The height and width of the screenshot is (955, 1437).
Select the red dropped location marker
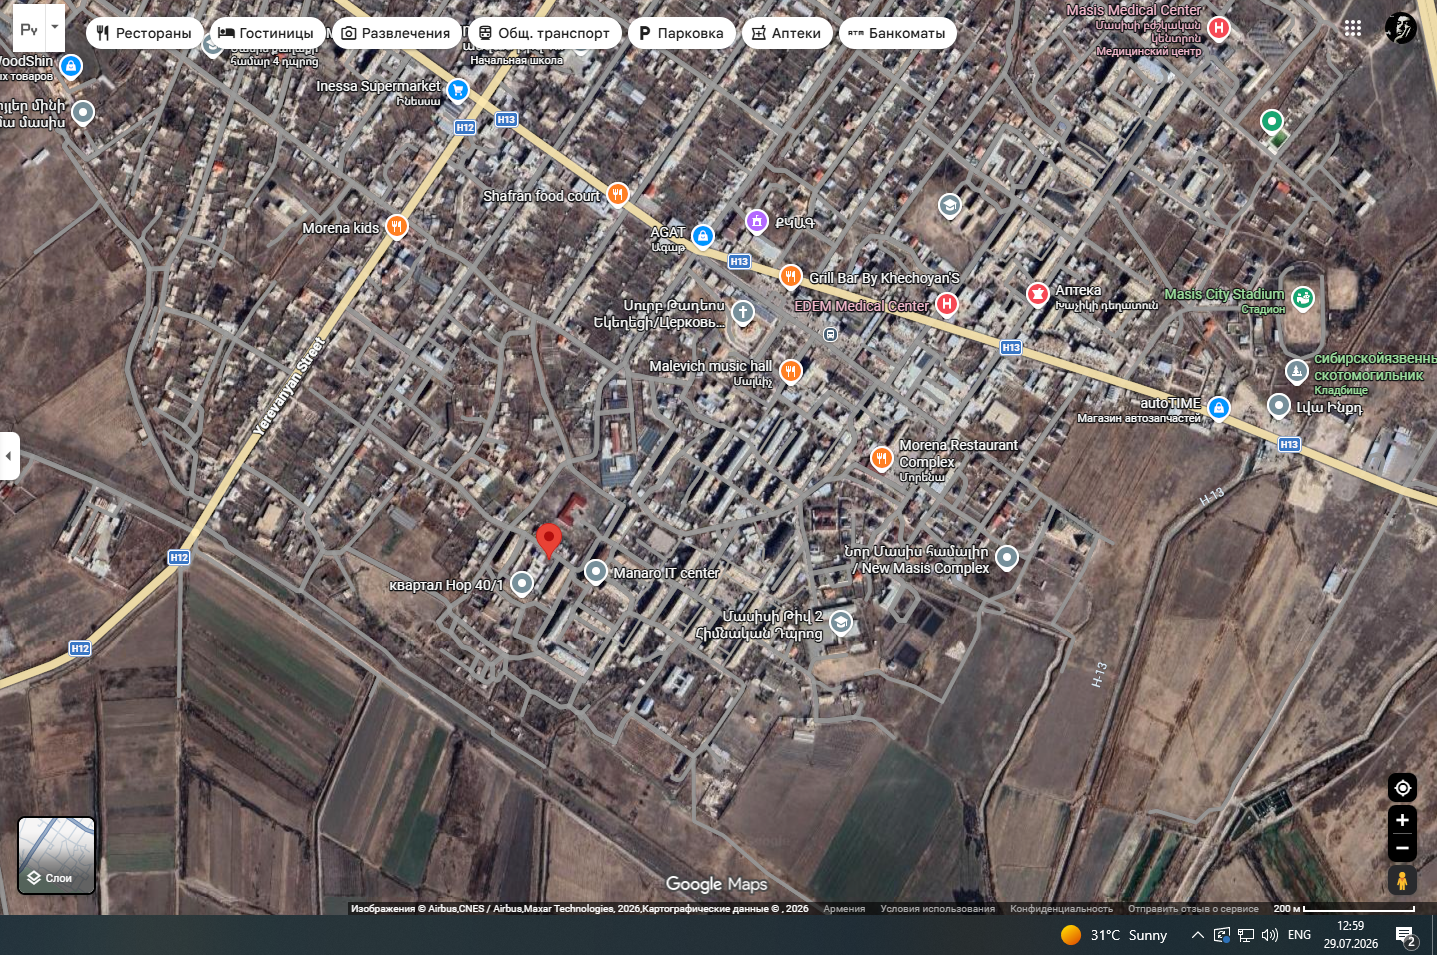coord(548,540)
